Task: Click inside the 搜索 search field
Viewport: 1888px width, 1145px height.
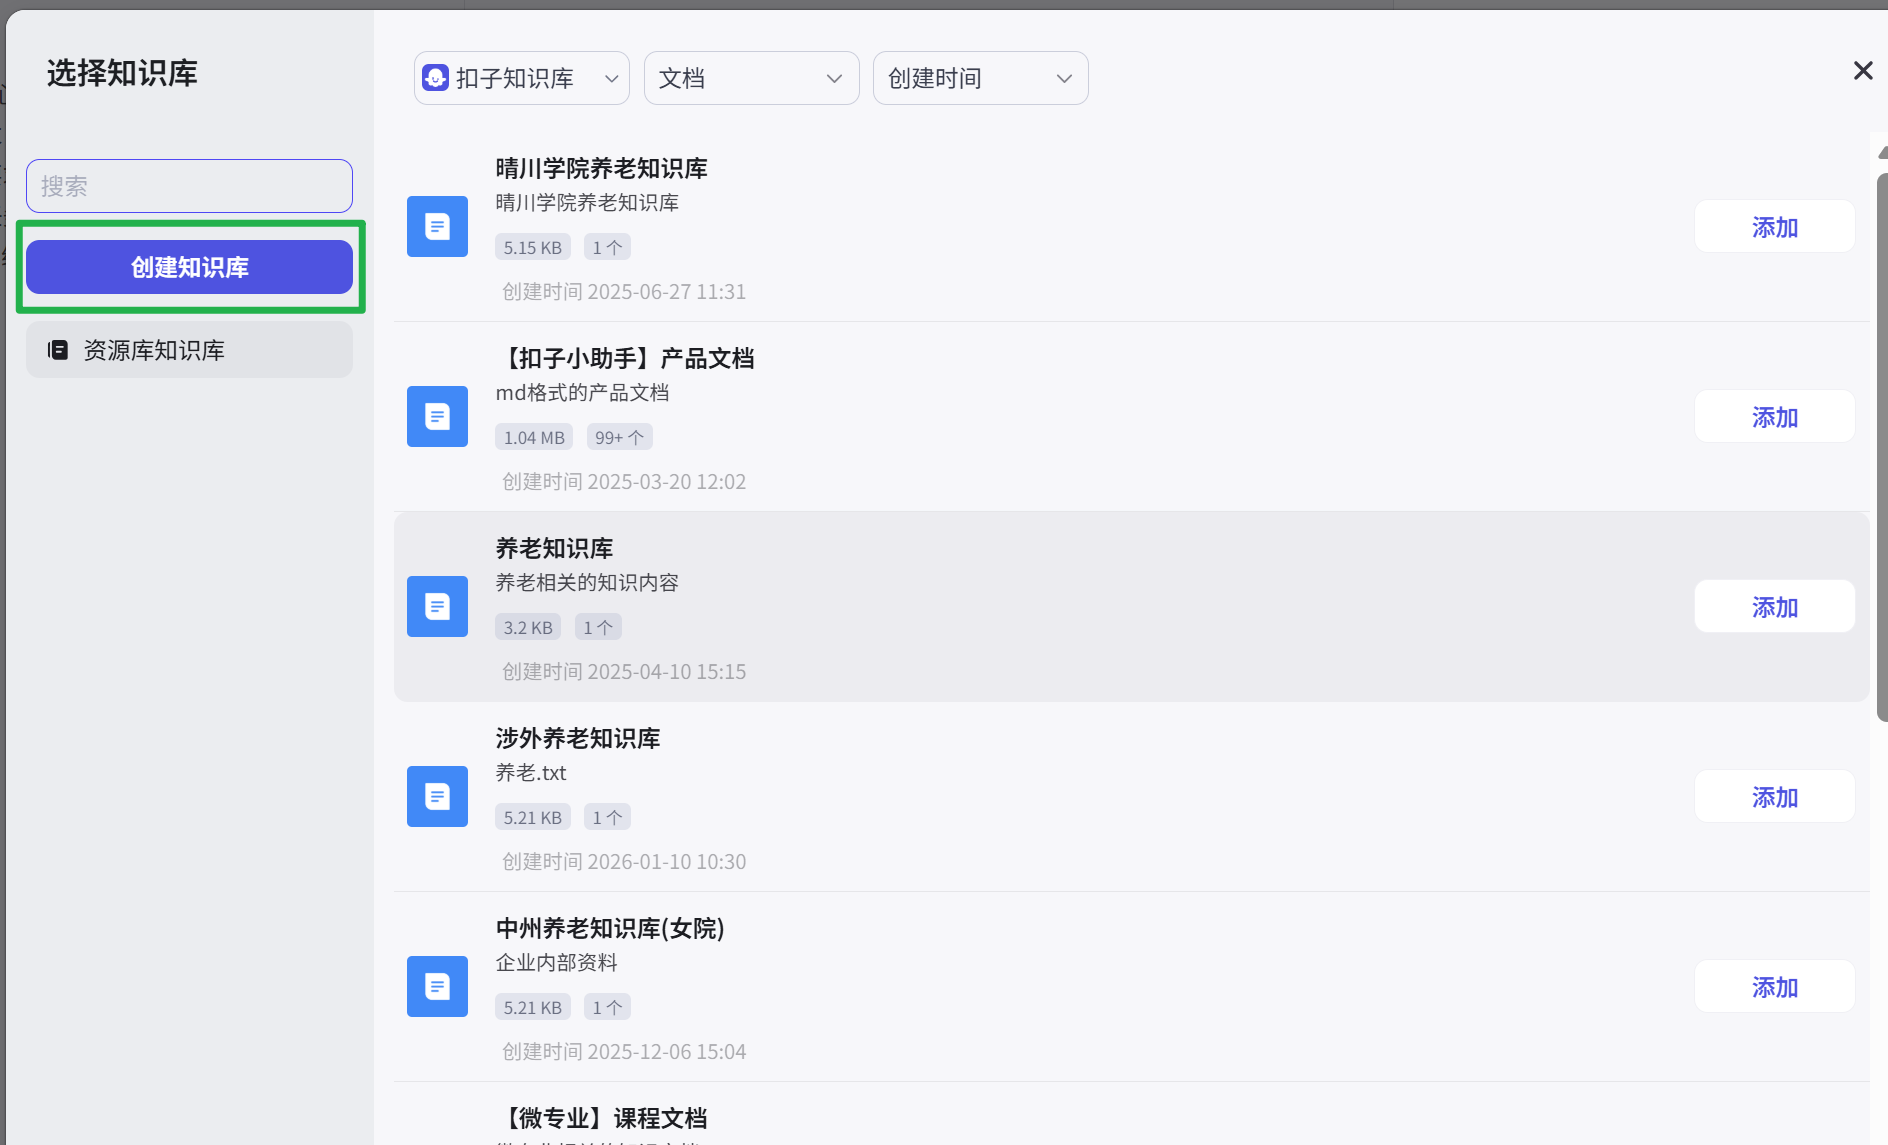Action: pyautogui.click(x=189, y=186)
